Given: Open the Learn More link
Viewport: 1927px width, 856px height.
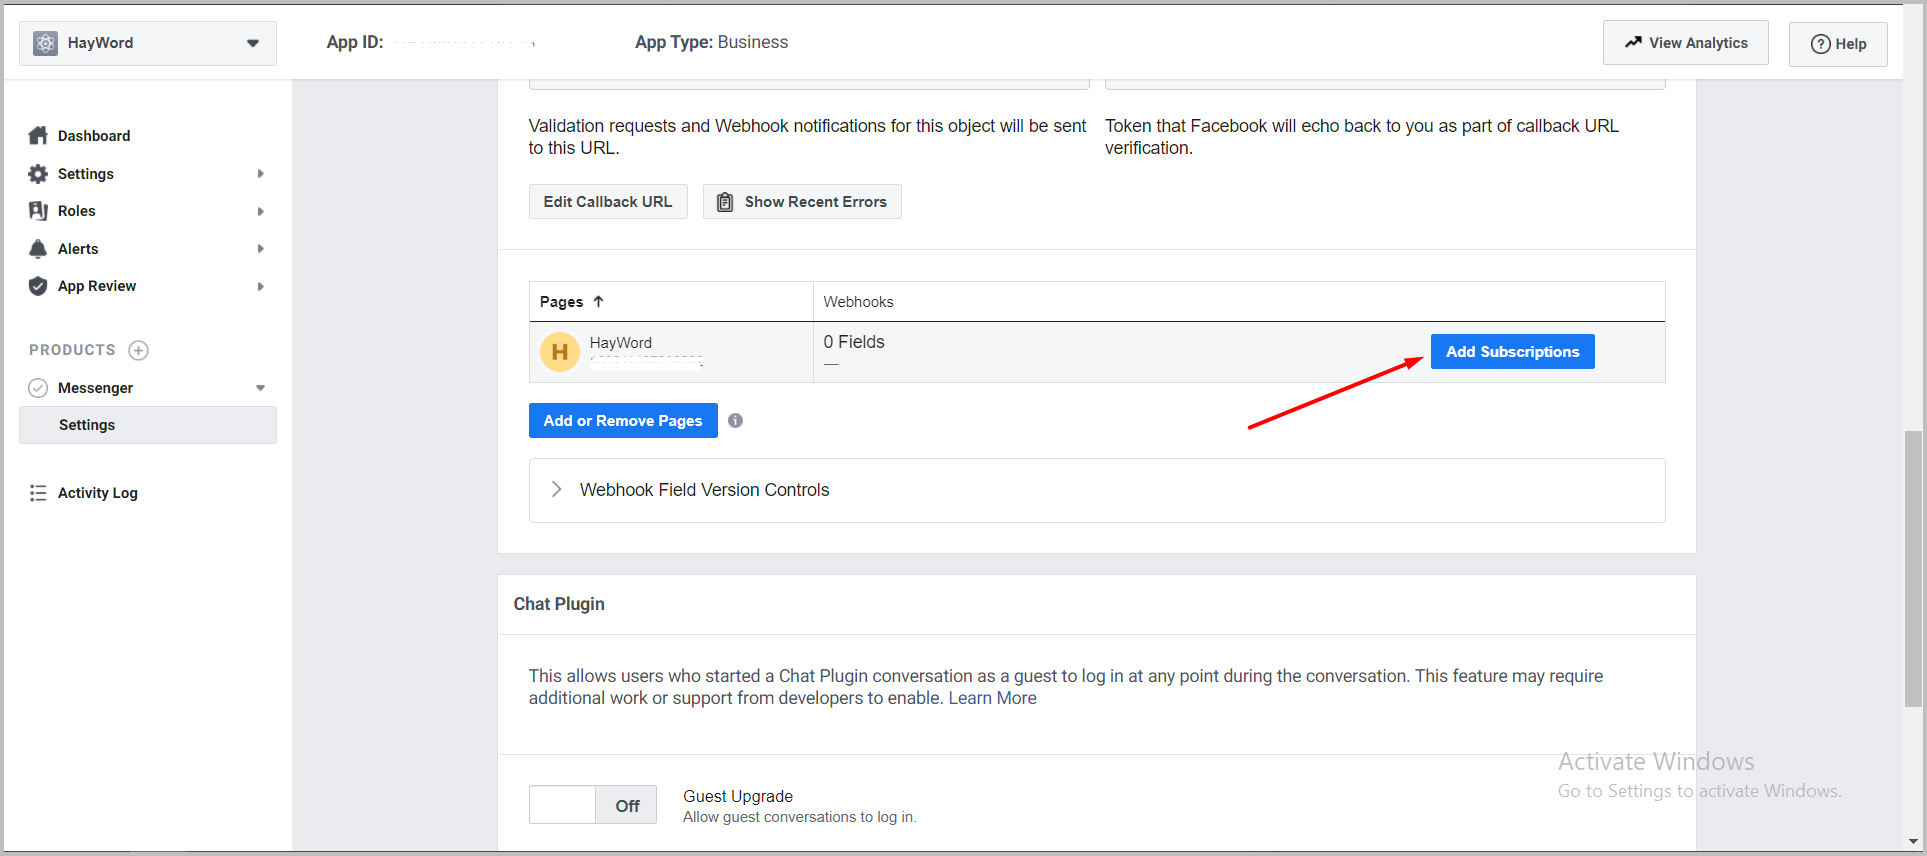Looking at the screenshot, I should click(992, 698).
